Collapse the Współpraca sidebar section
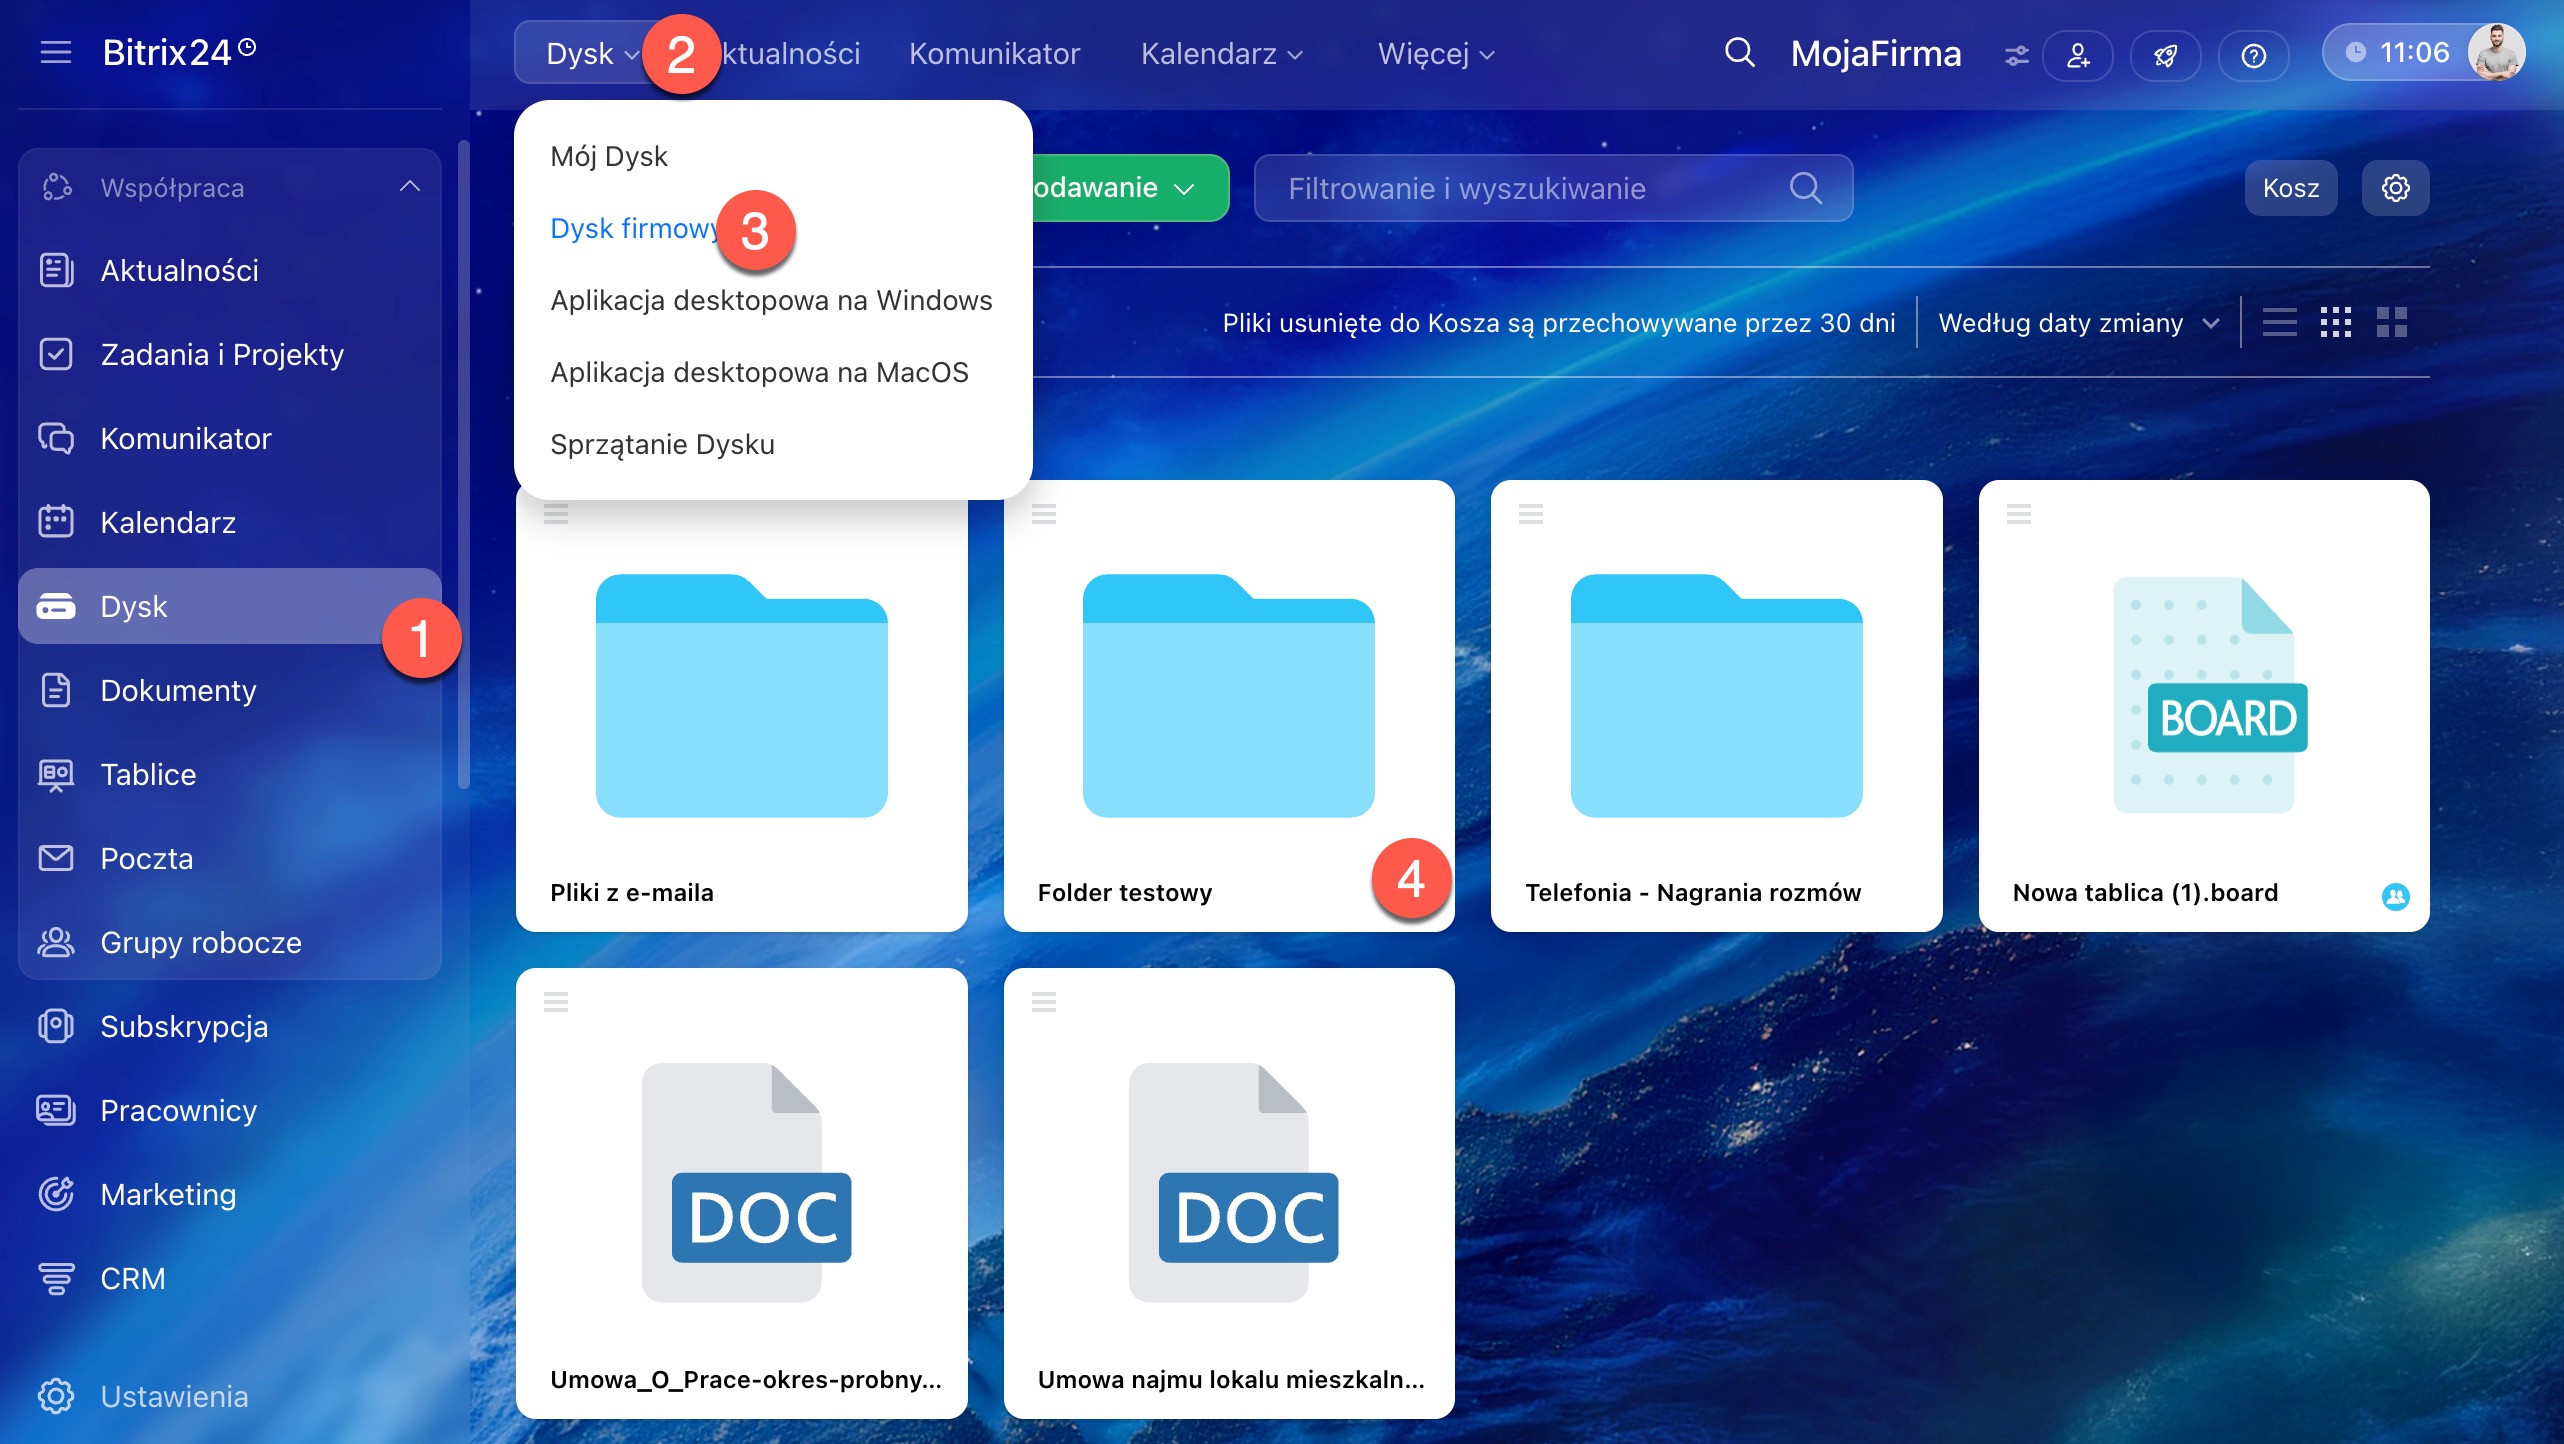 (409, 187)
